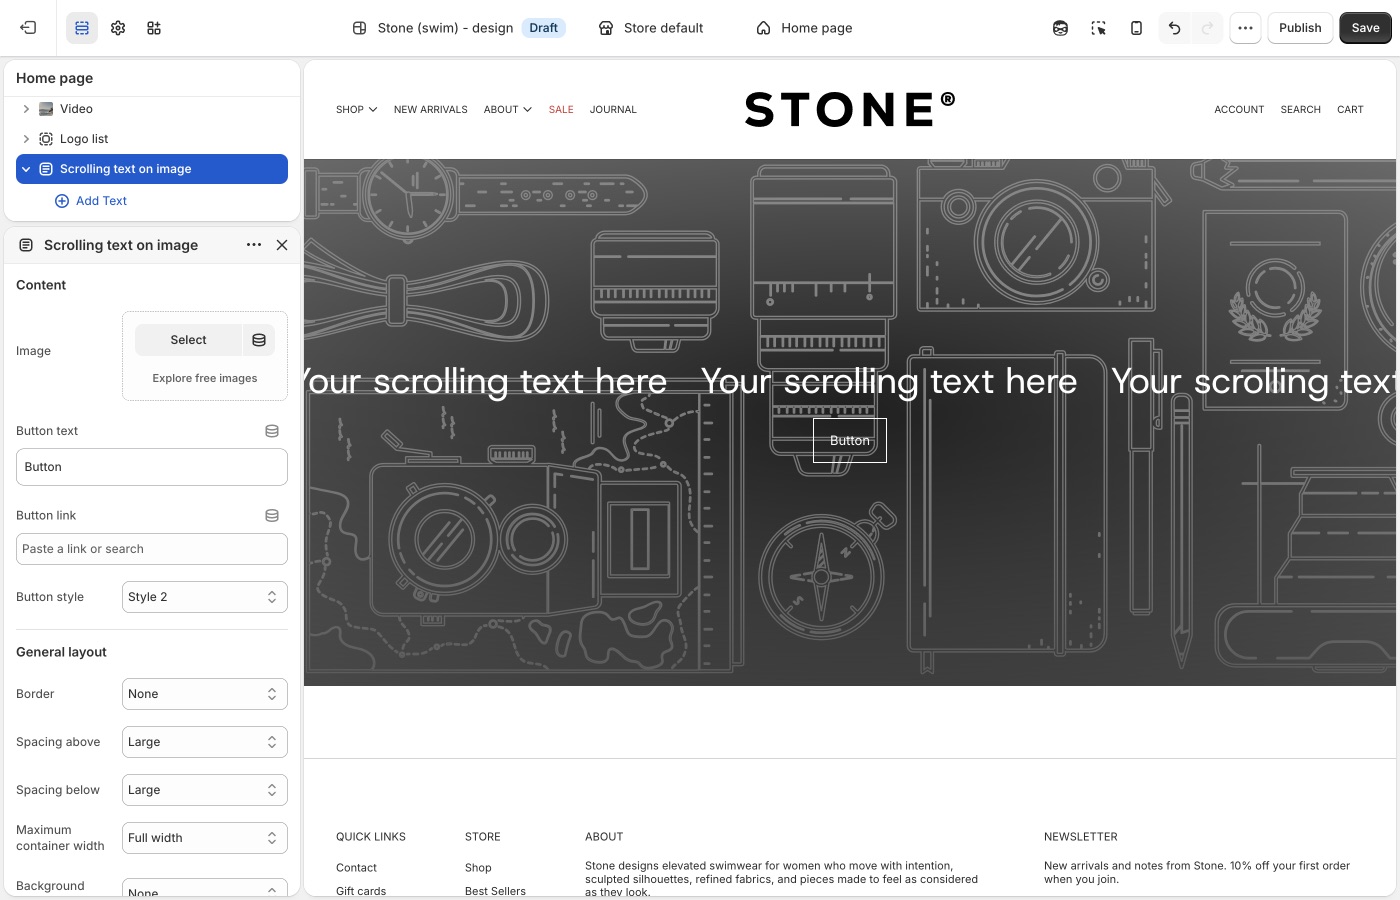
Task: Click the Draft status badge
Action: 544,28
